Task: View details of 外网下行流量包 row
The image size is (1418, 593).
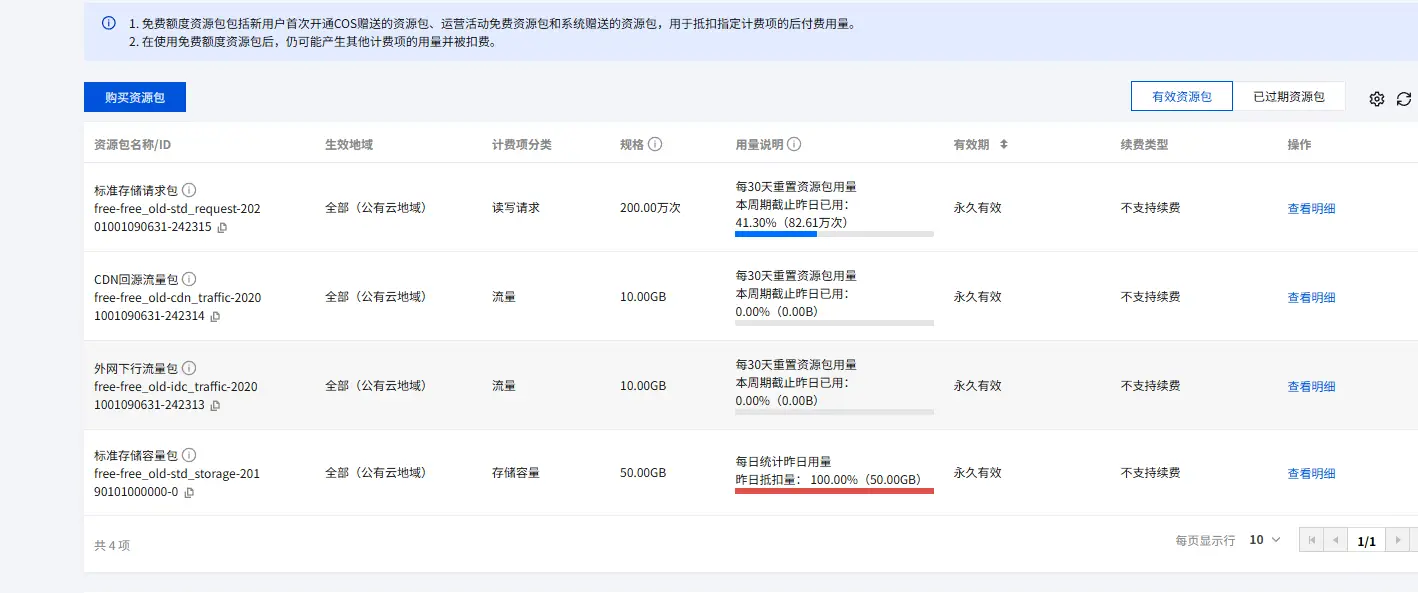Action: (x=1311, y=387)
